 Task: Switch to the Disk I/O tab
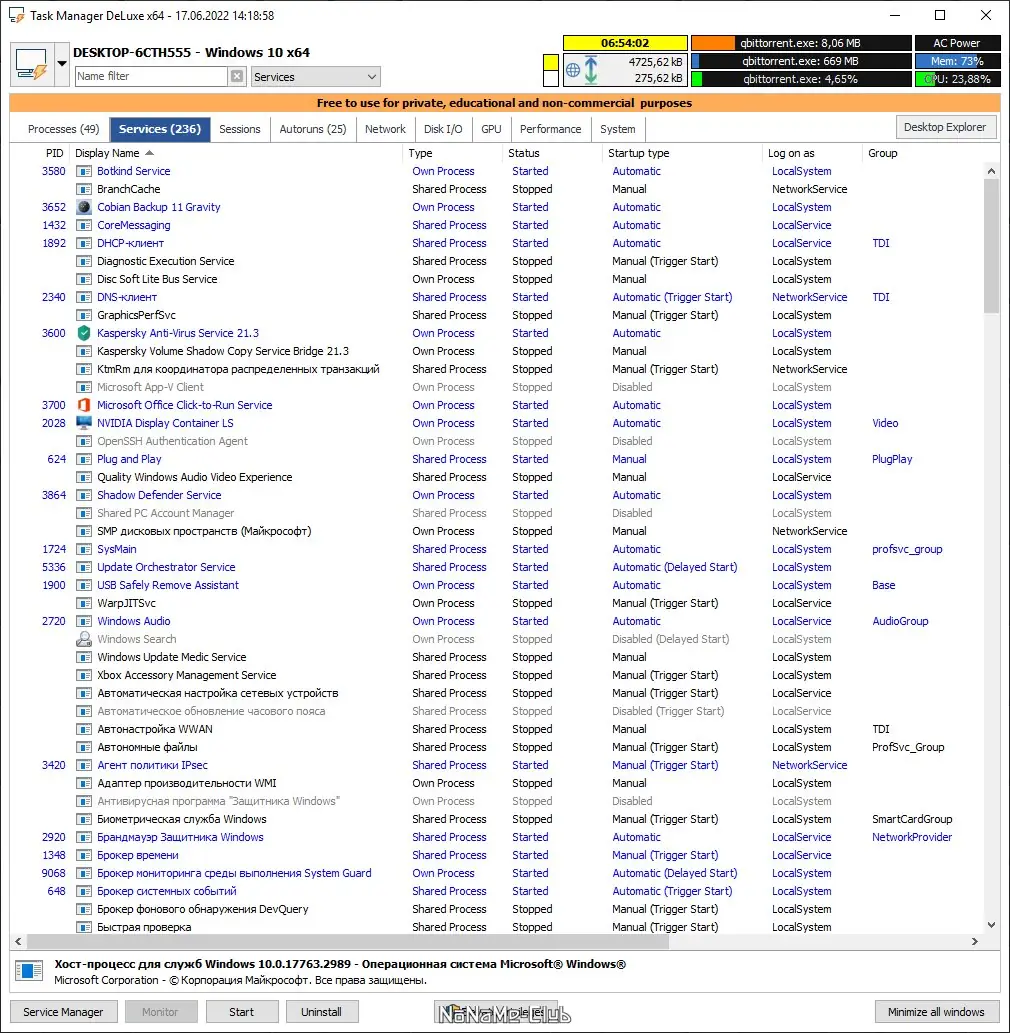coord(443,129)
